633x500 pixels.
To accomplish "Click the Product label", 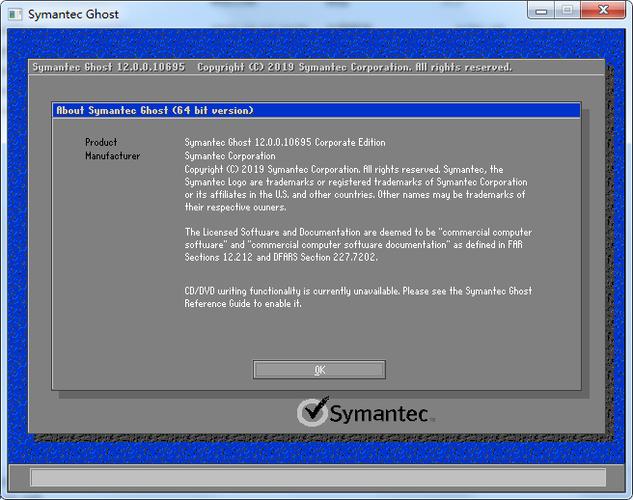I will coord(101,143).
